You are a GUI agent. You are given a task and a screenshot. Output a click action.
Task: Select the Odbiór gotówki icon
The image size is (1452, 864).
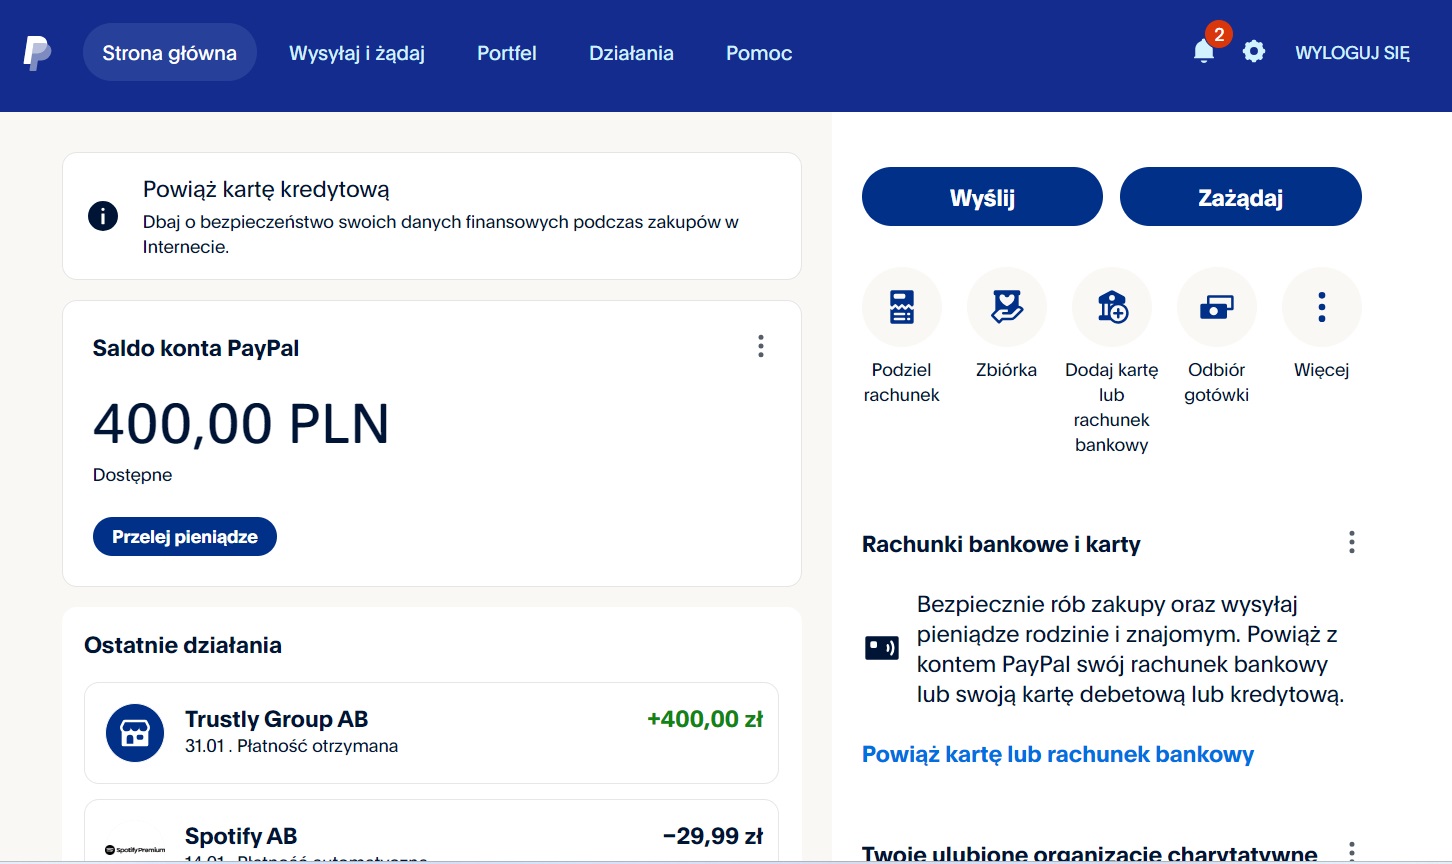(x=1216, y=307)
